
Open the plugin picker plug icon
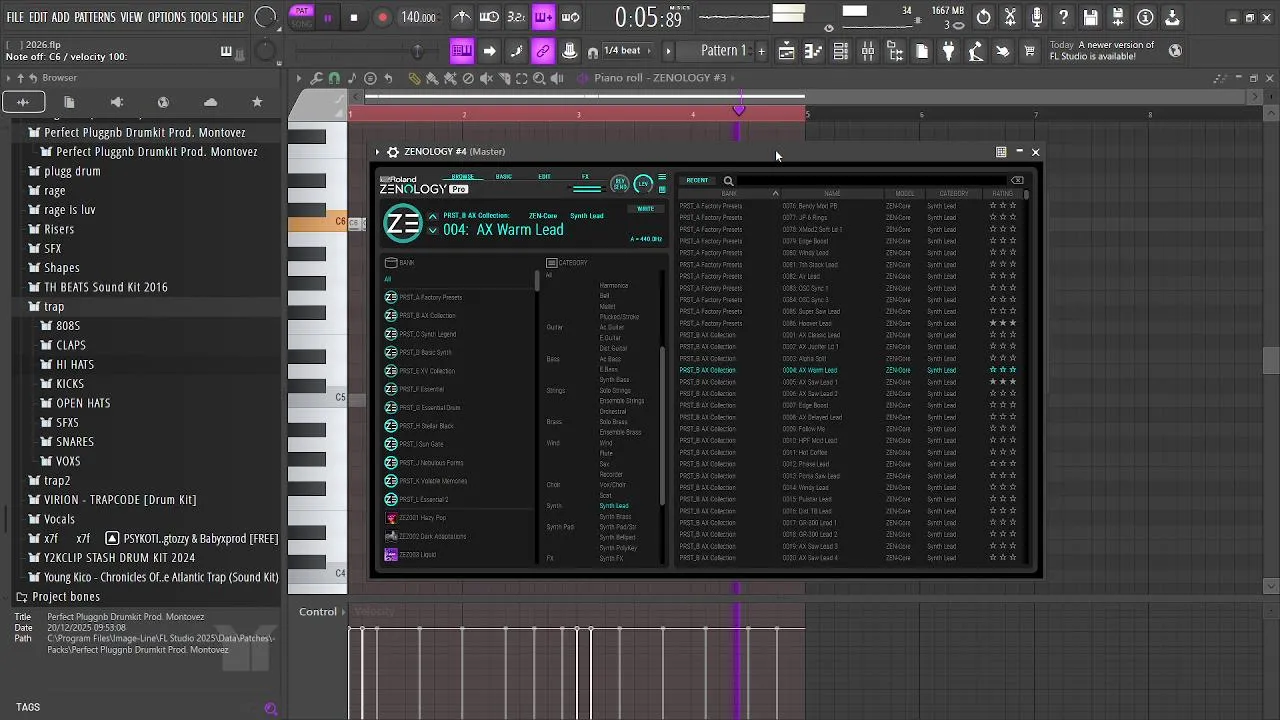(948, 50)
